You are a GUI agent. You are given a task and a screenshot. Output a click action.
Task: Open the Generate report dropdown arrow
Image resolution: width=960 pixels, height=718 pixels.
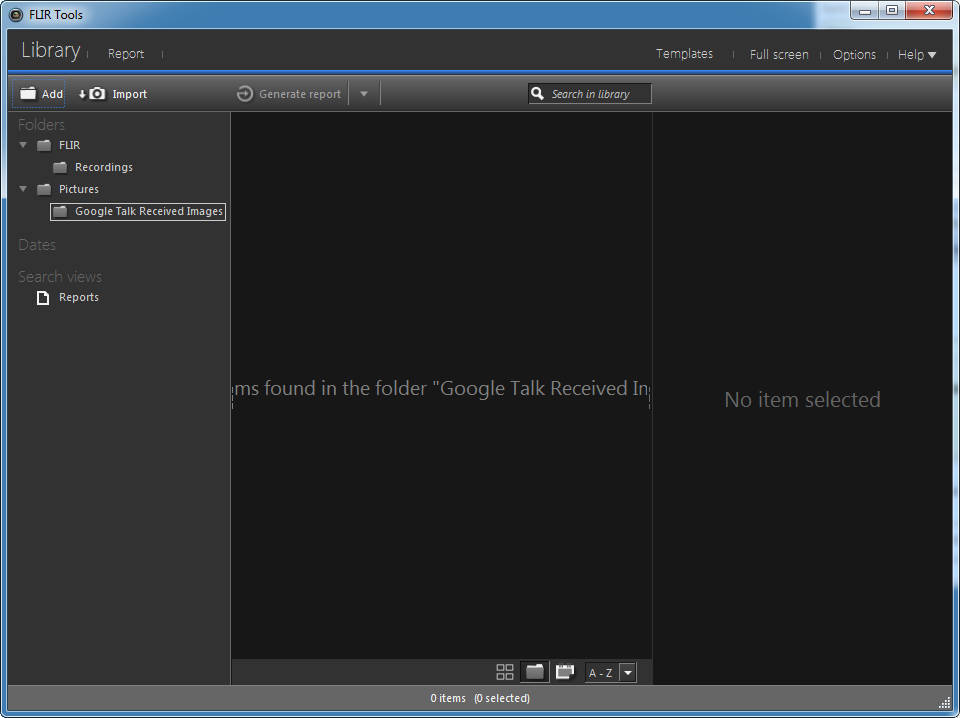(364, 94)
